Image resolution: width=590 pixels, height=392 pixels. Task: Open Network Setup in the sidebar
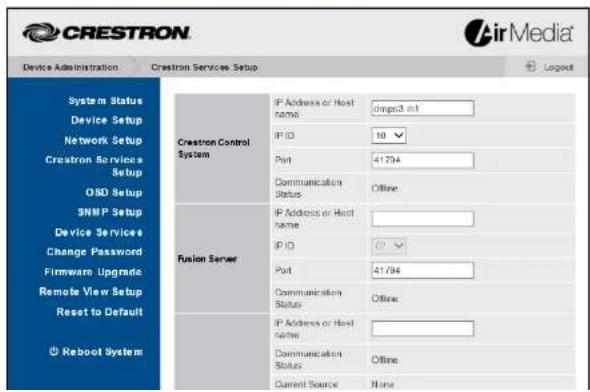pyautogui.click(x=103, y=140)
